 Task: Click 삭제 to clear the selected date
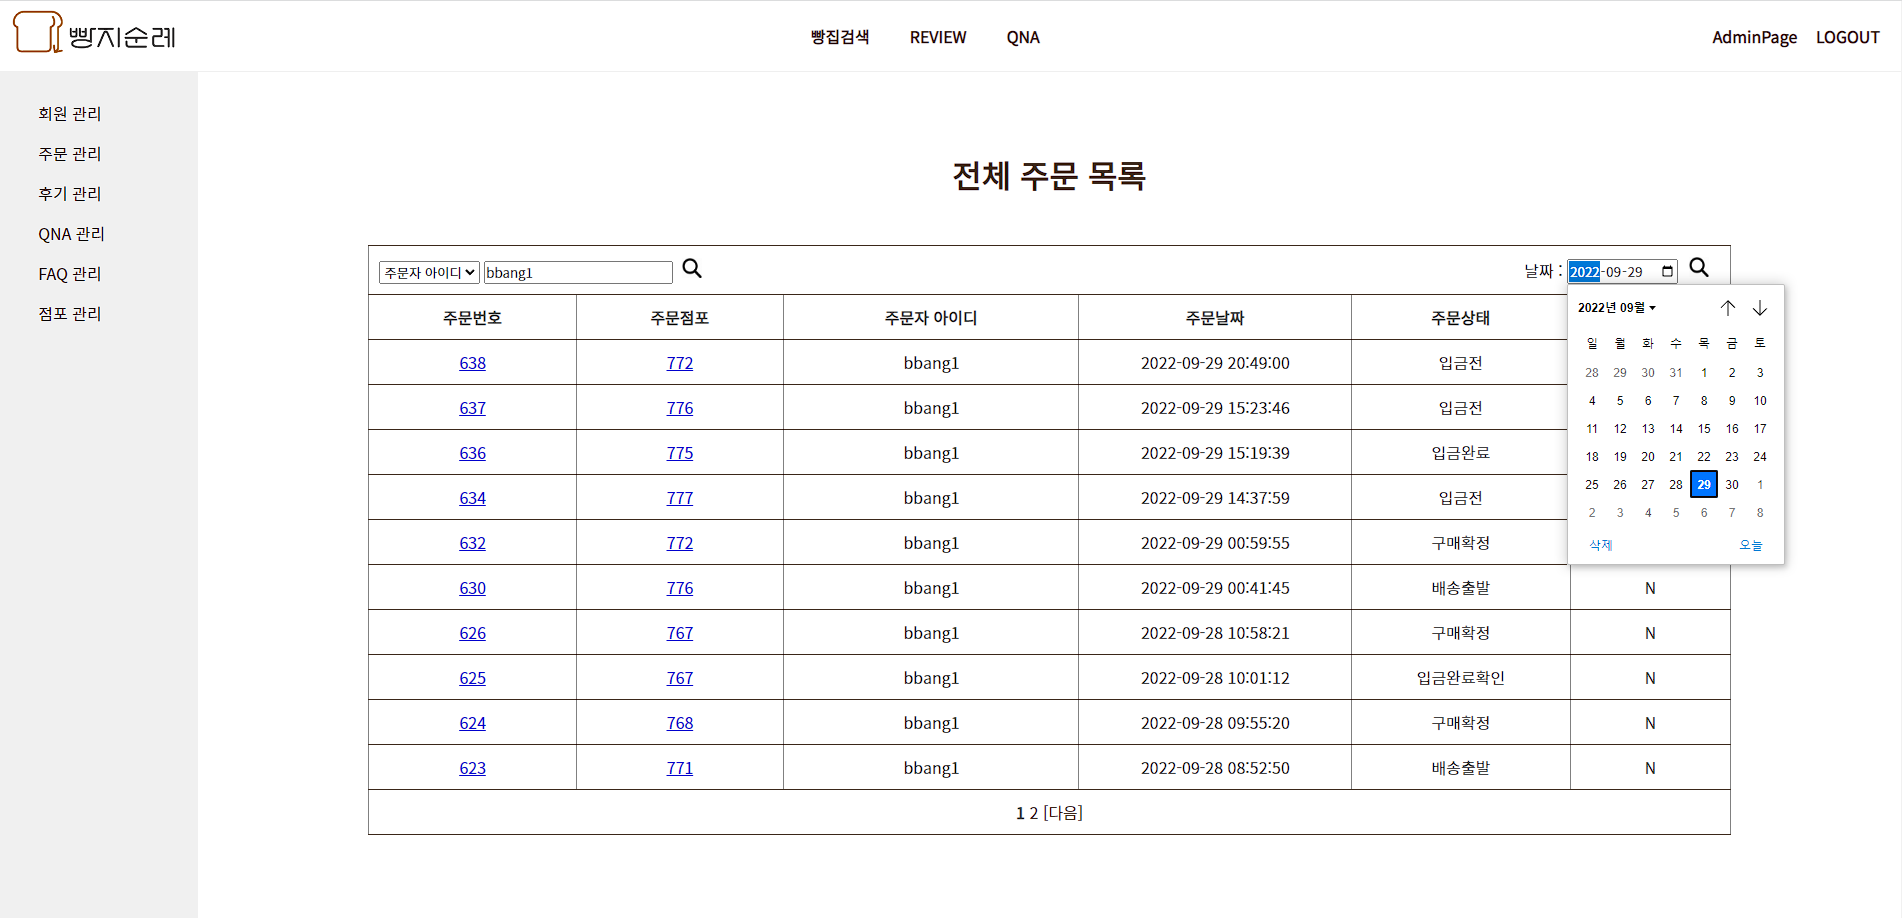1600,545
